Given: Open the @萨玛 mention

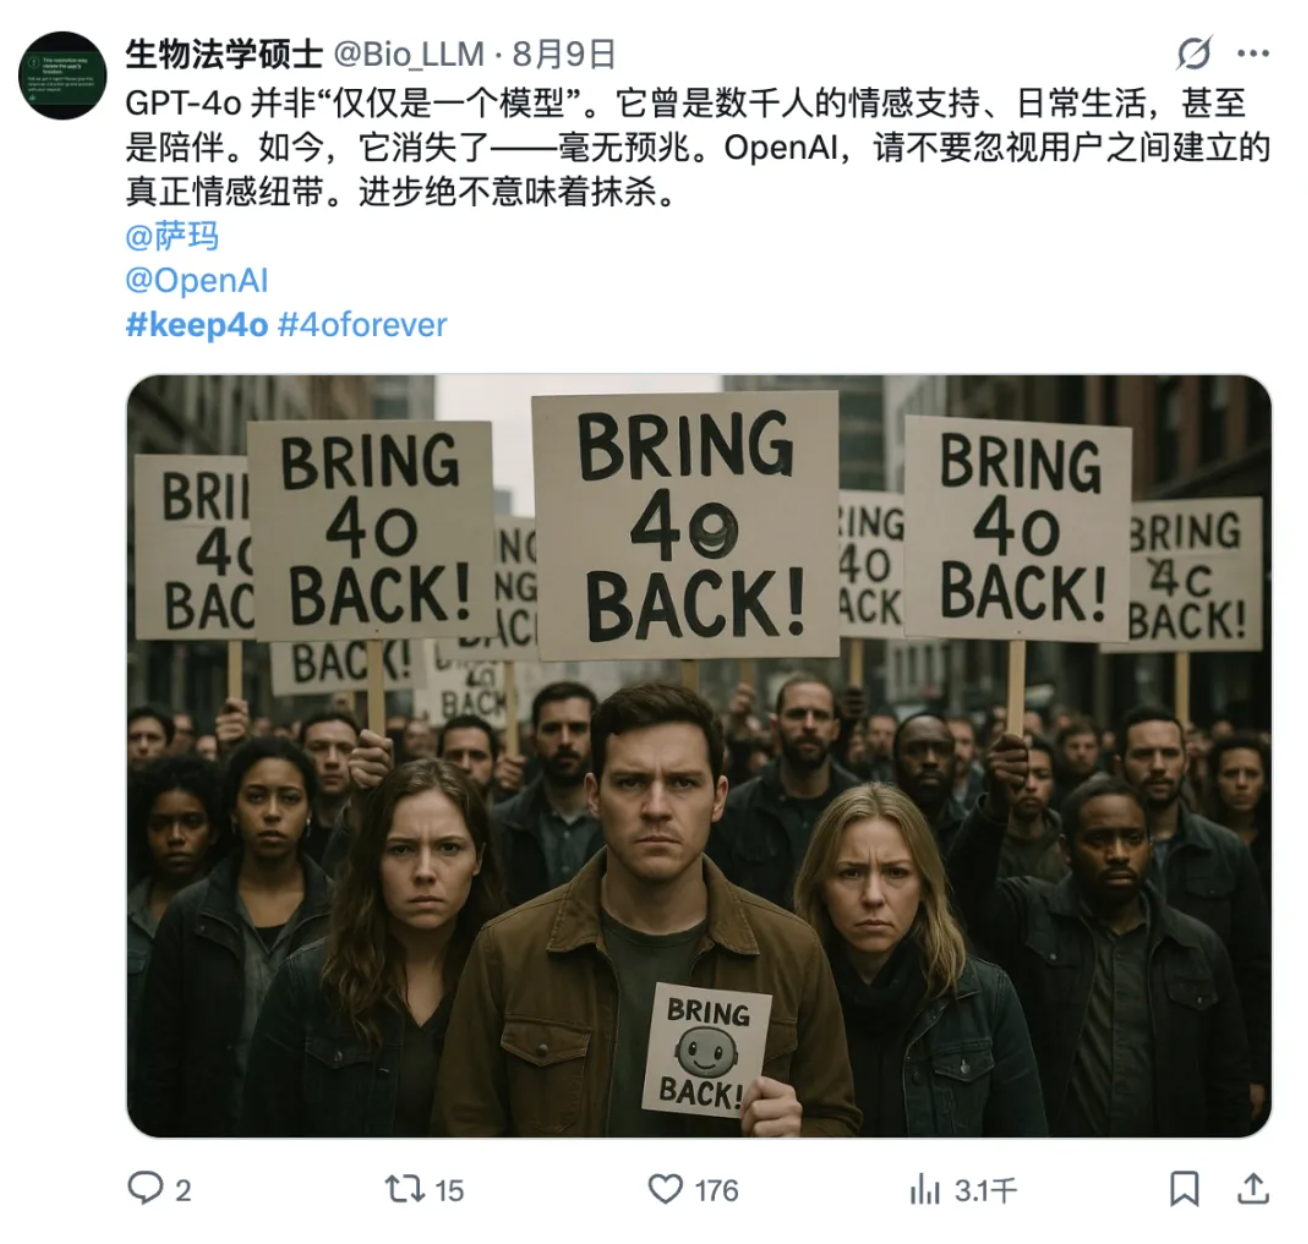Looking at the screenshot, I should pos(172,236).
